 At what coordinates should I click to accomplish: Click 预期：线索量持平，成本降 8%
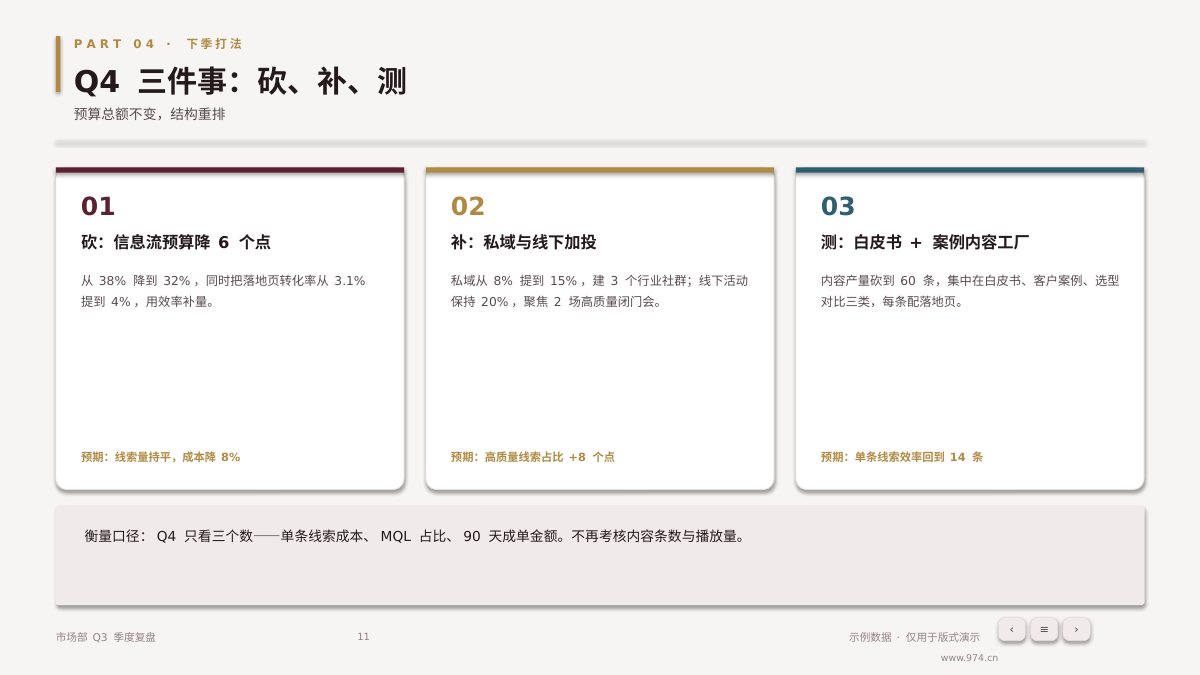pyautogui.click(x=161, y=457)
